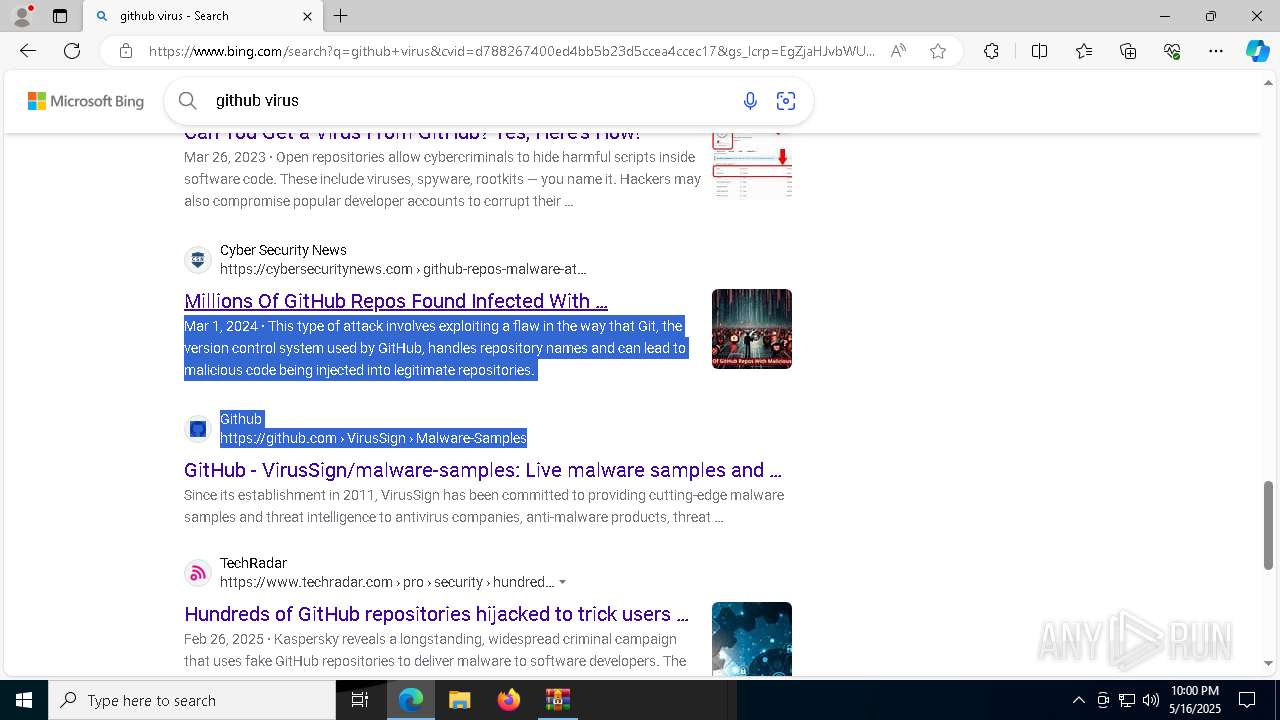Launch Firefox from the taskbar
The height and width of the screenshot is (720, 1280).
click(509, 700)
